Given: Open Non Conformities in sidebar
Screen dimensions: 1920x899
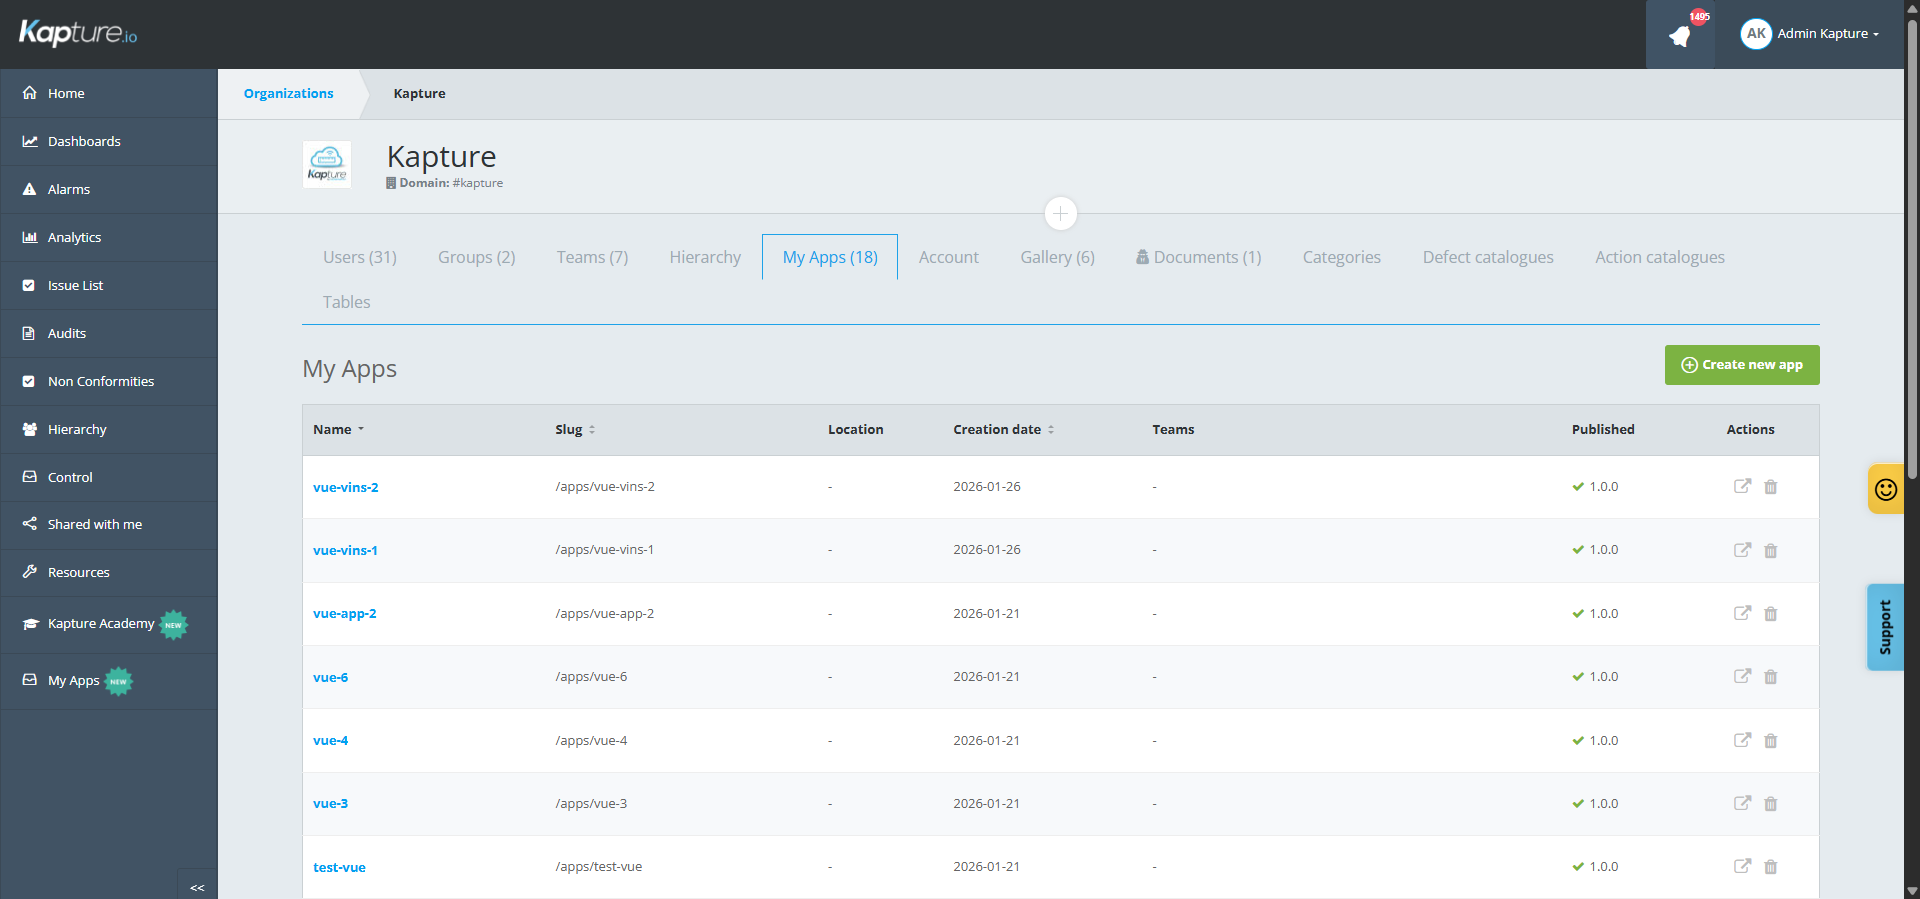Looking at the screenshot, I should click(108, 381).
